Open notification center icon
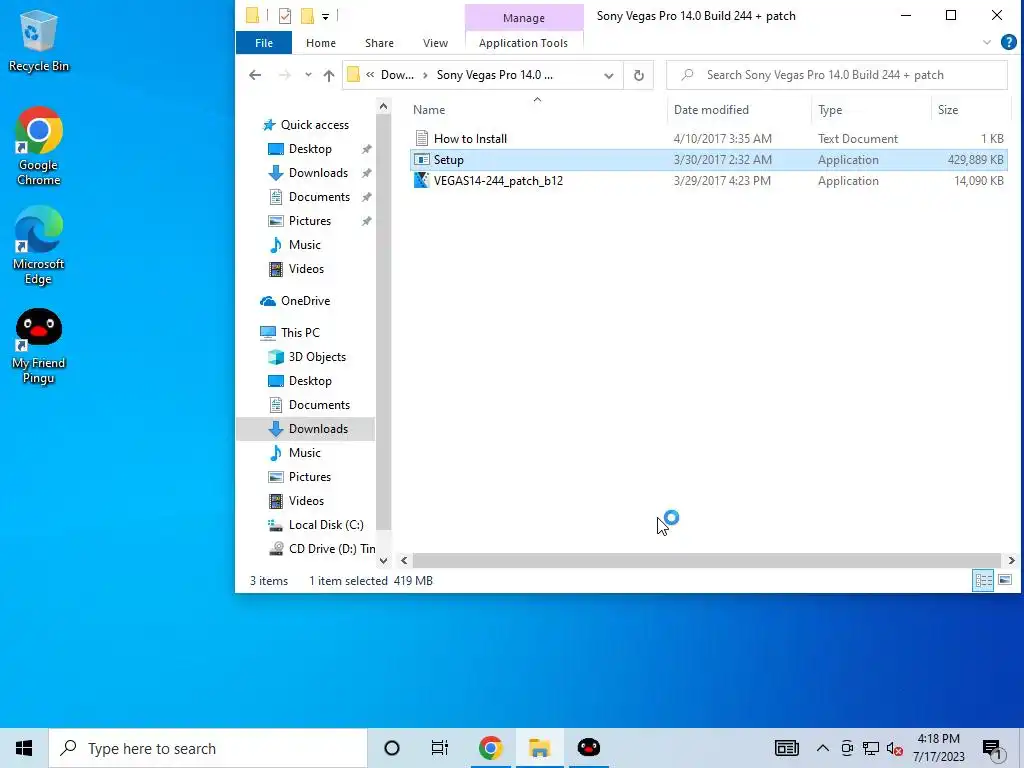This screenshot has width=1024, height=768. click(993, 749)
